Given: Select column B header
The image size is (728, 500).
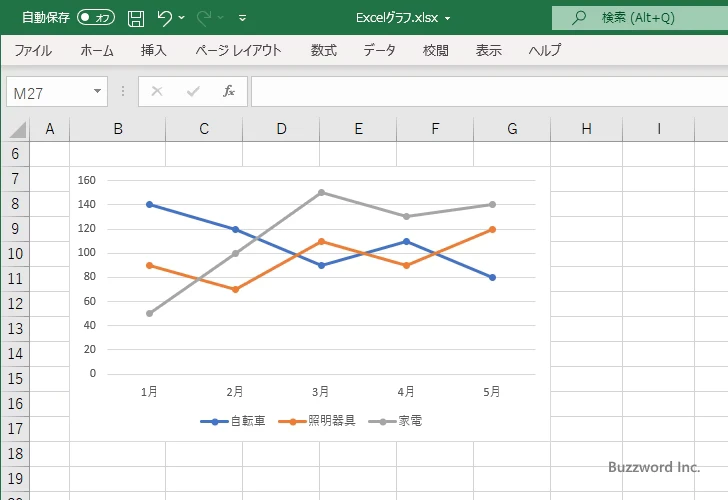Looking at the screenshot, I should pyautogui.click(x=118, y=129).
